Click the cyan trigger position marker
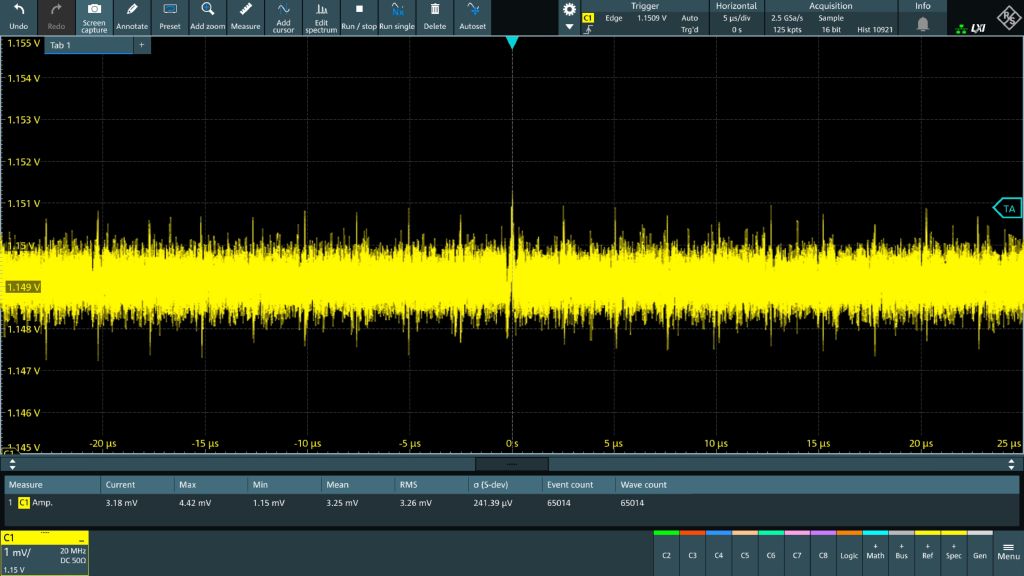The width and height of the screenshot is (1024, 576). 513,42
